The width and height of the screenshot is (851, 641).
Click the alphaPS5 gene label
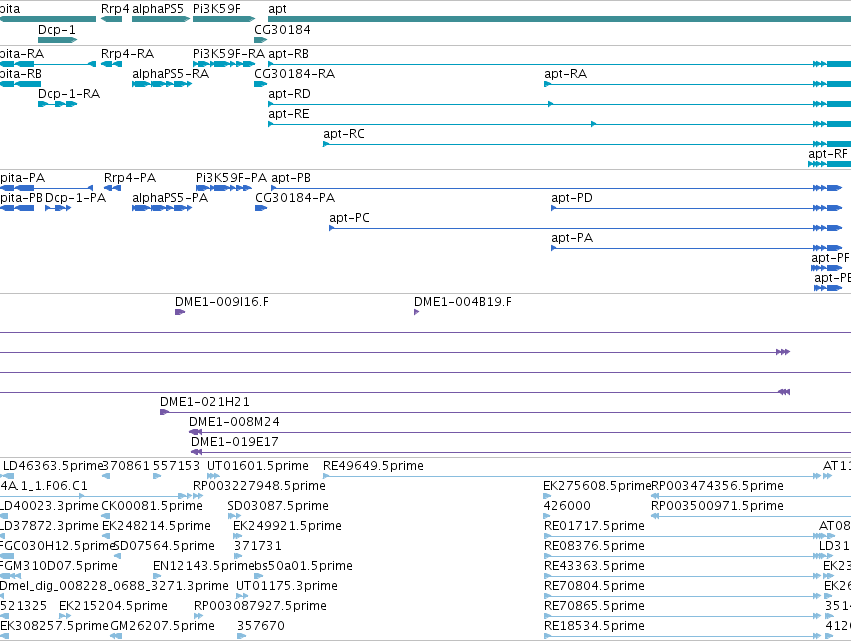coord(158,9)
